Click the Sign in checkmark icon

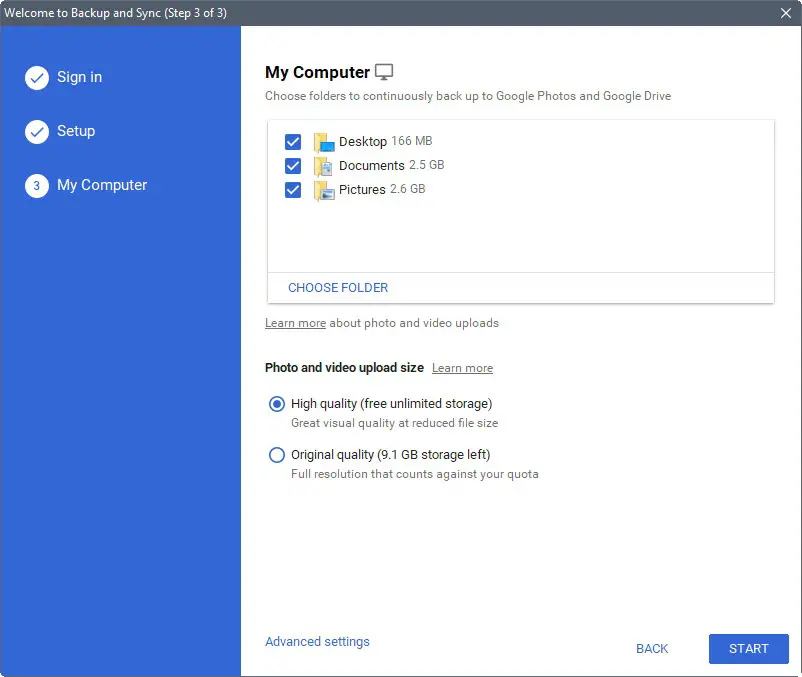point(37,78)
